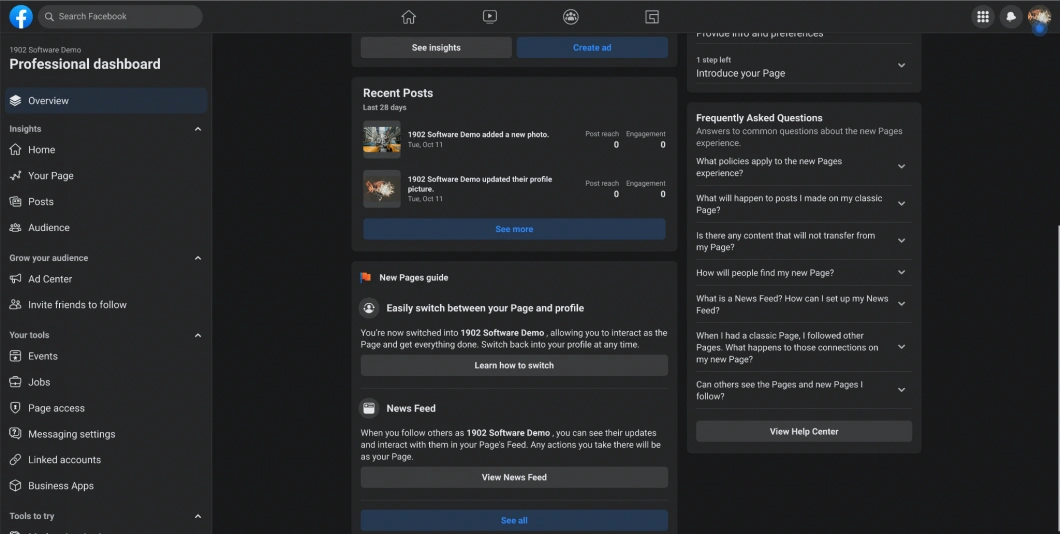Click the View News Feed button
The image size is (1060, 534).
click(x=514, y=477)
